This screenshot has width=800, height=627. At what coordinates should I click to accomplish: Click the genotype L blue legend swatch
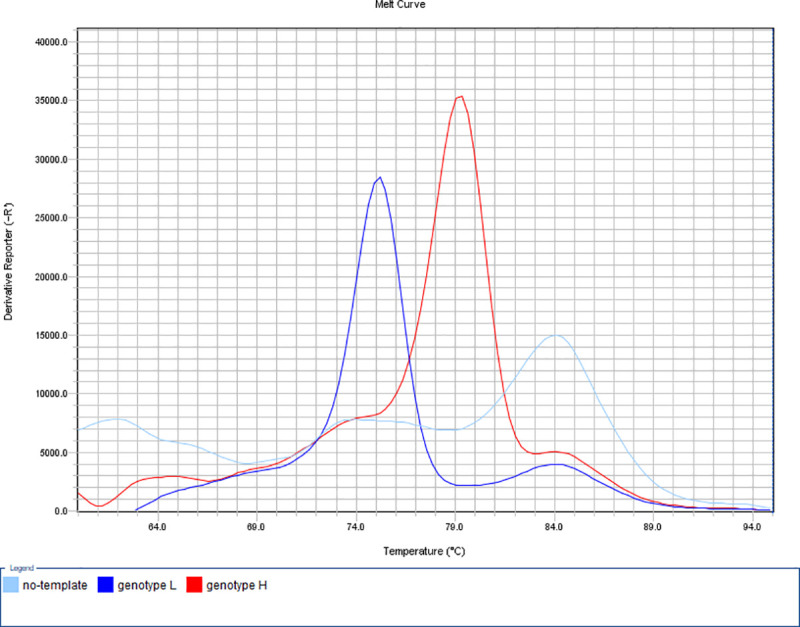coord(103,584)
